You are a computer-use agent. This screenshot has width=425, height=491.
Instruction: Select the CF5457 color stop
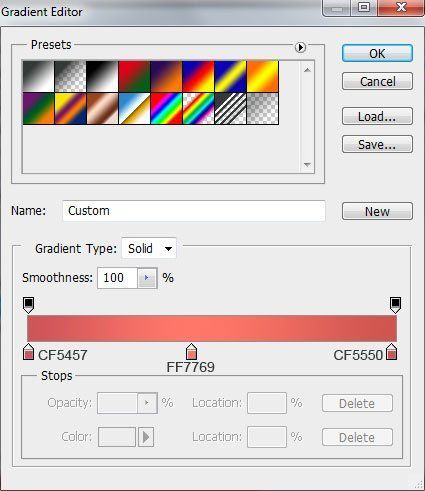click(29, 351)
